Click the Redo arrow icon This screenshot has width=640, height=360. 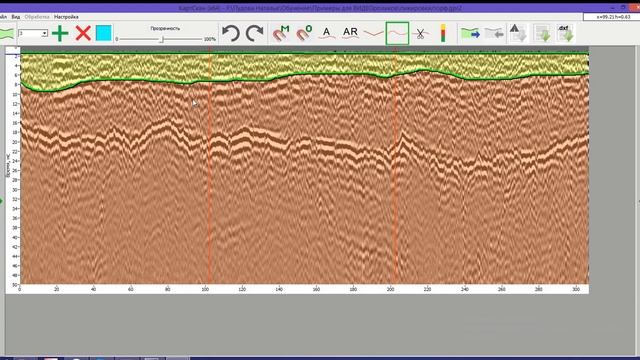pos(255,33)
